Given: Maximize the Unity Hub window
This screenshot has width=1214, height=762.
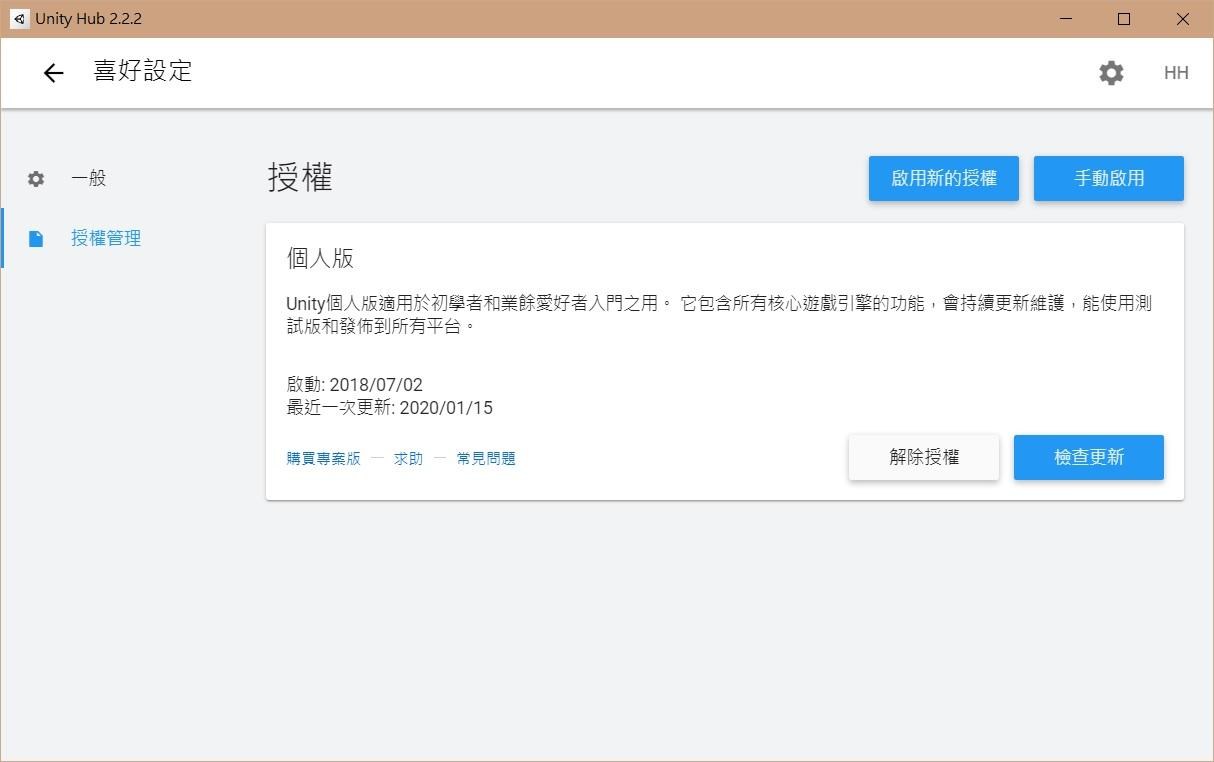Looking at the screenshot, I should [1124, 19].
